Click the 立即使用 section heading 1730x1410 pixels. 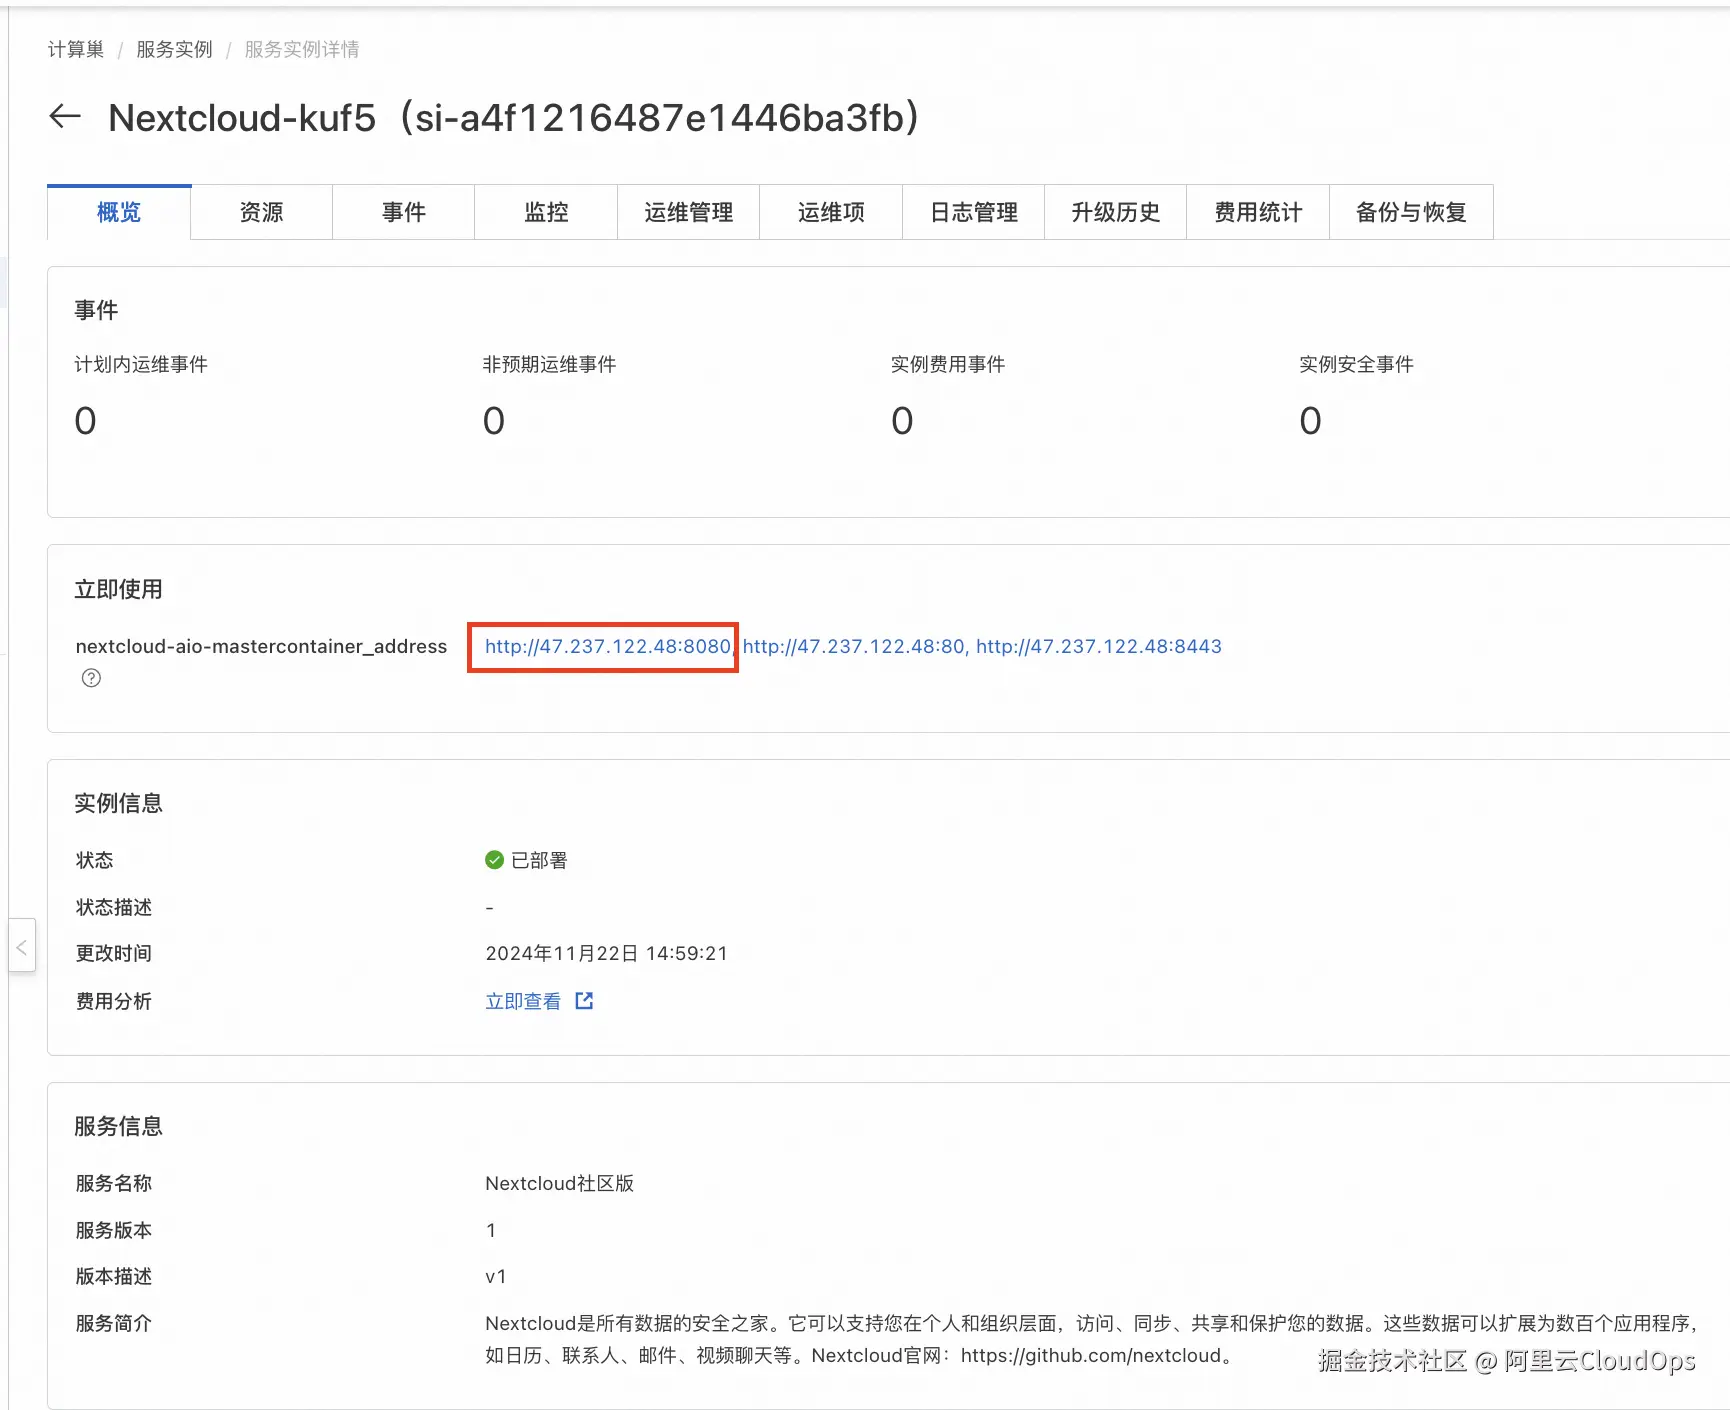point(118,589)
